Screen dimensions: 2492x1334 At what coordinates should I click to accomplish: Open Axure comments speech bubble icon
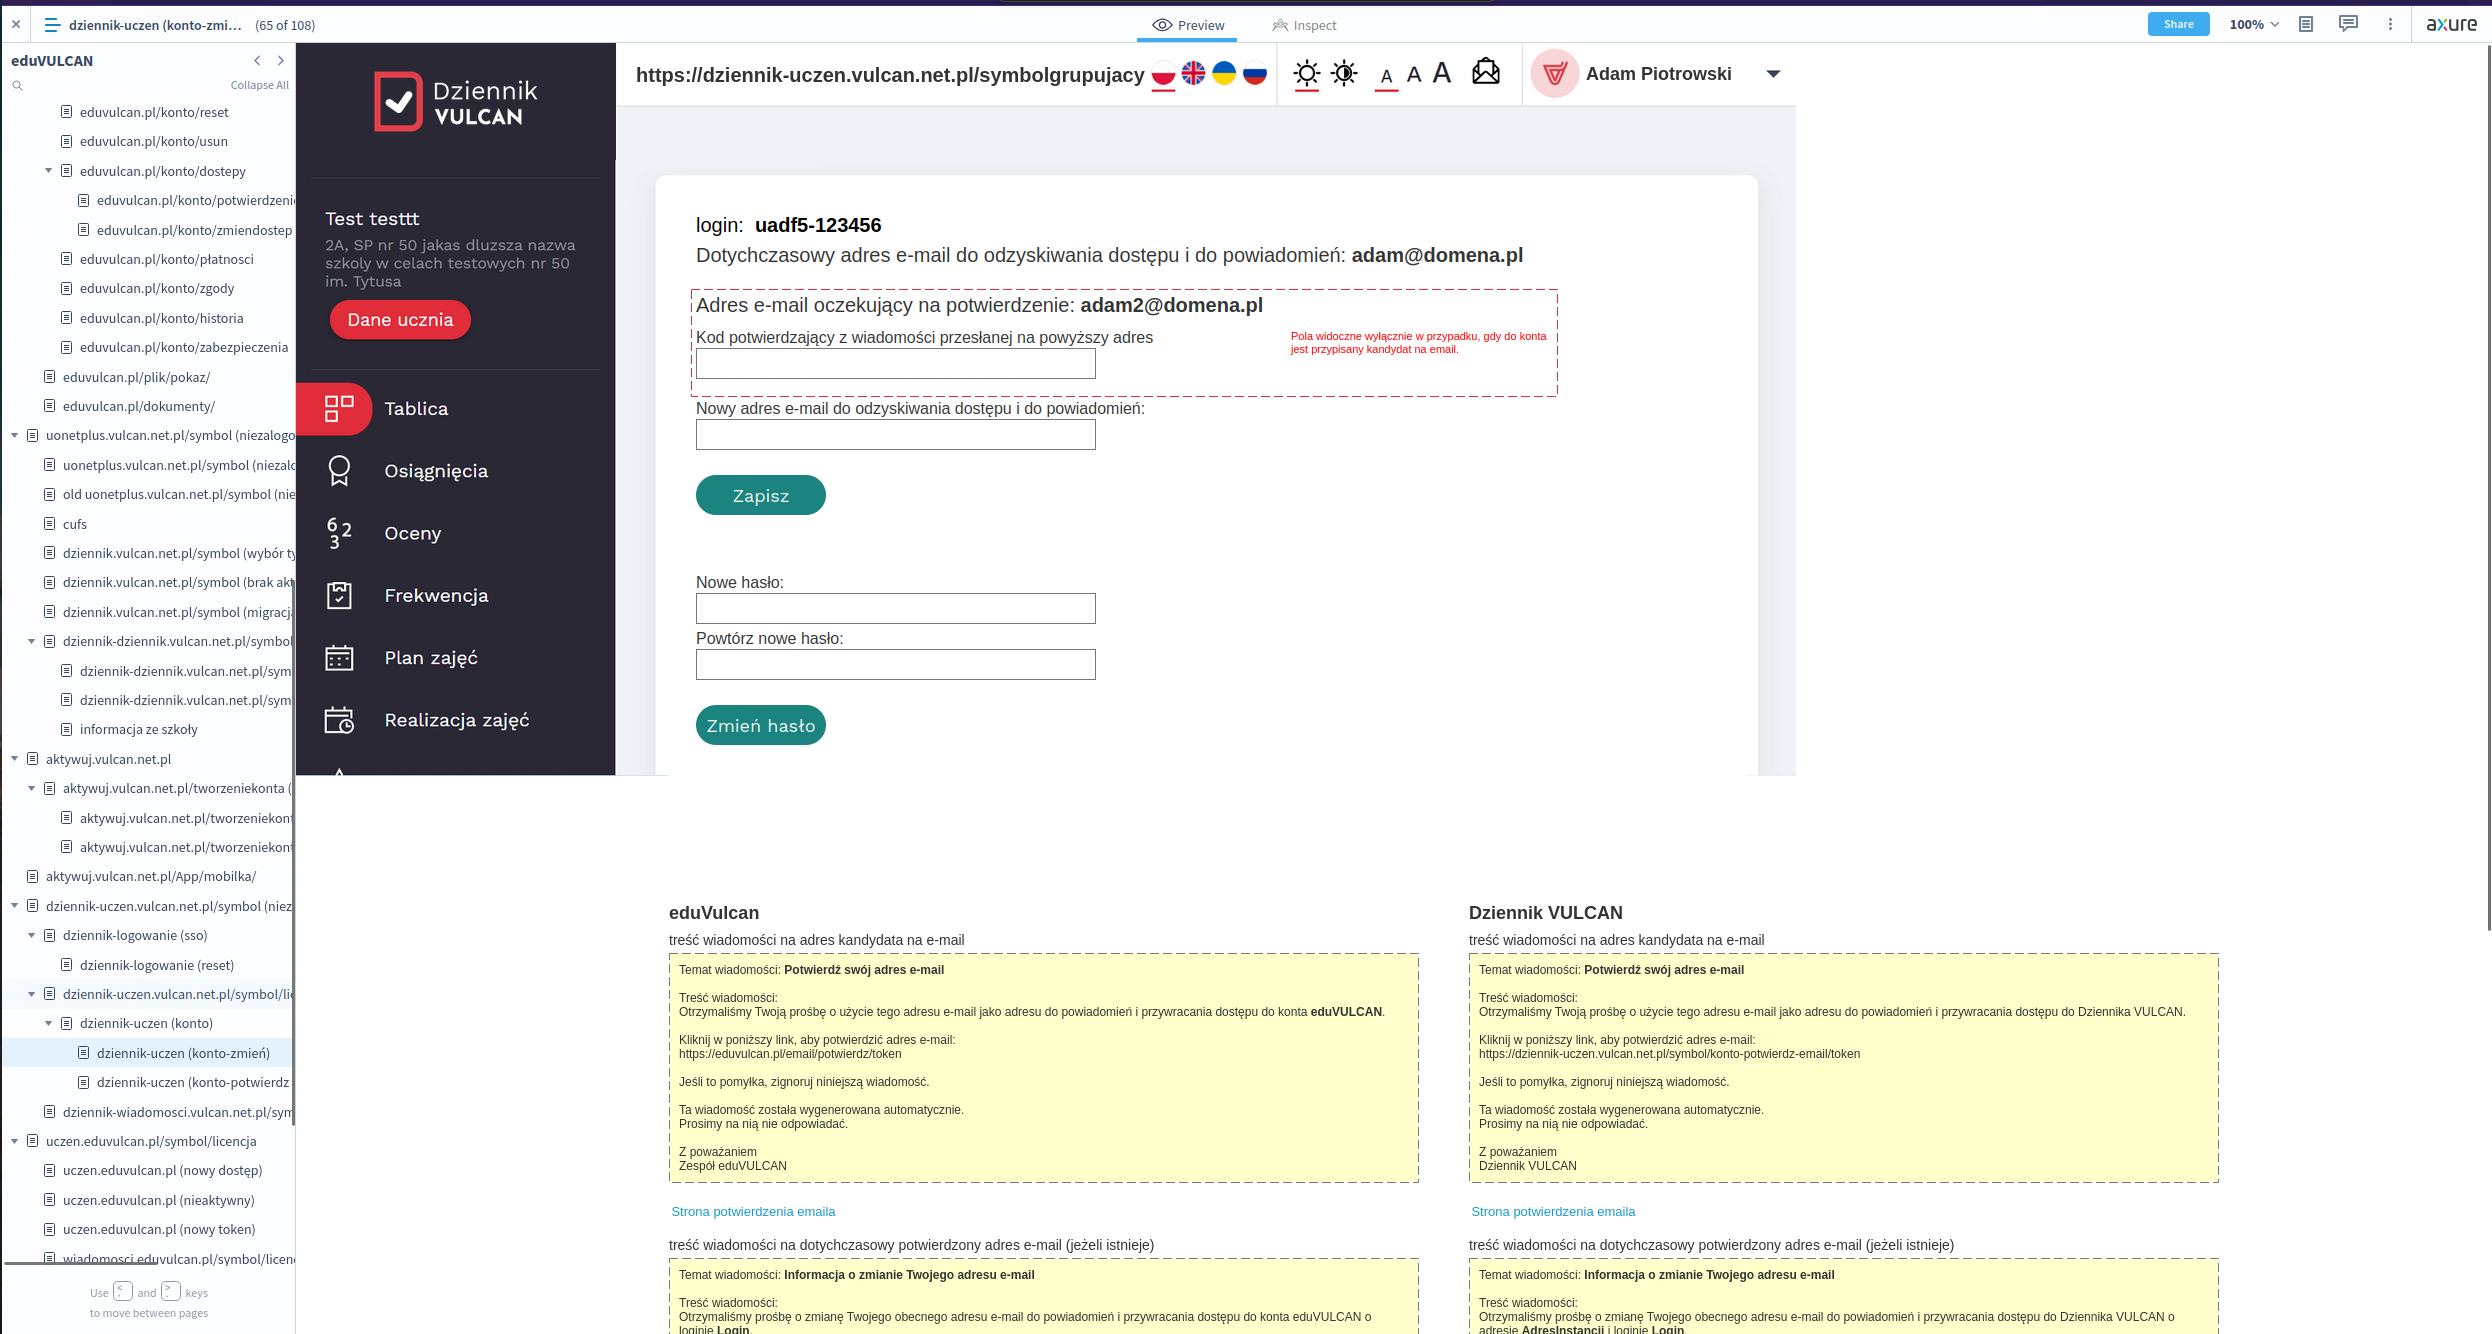click(x=2348, y=24)
